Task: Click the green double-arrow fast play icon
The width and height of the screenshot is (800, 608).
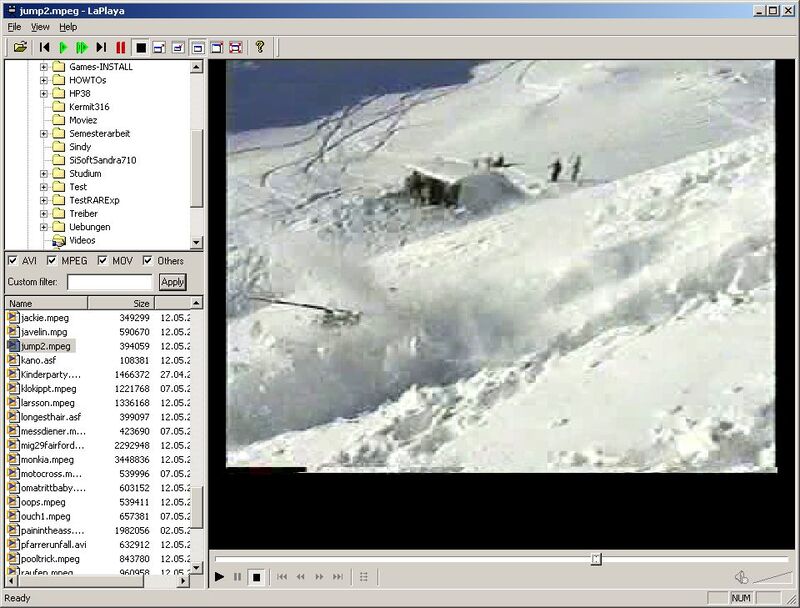Action: coord(82,47)
